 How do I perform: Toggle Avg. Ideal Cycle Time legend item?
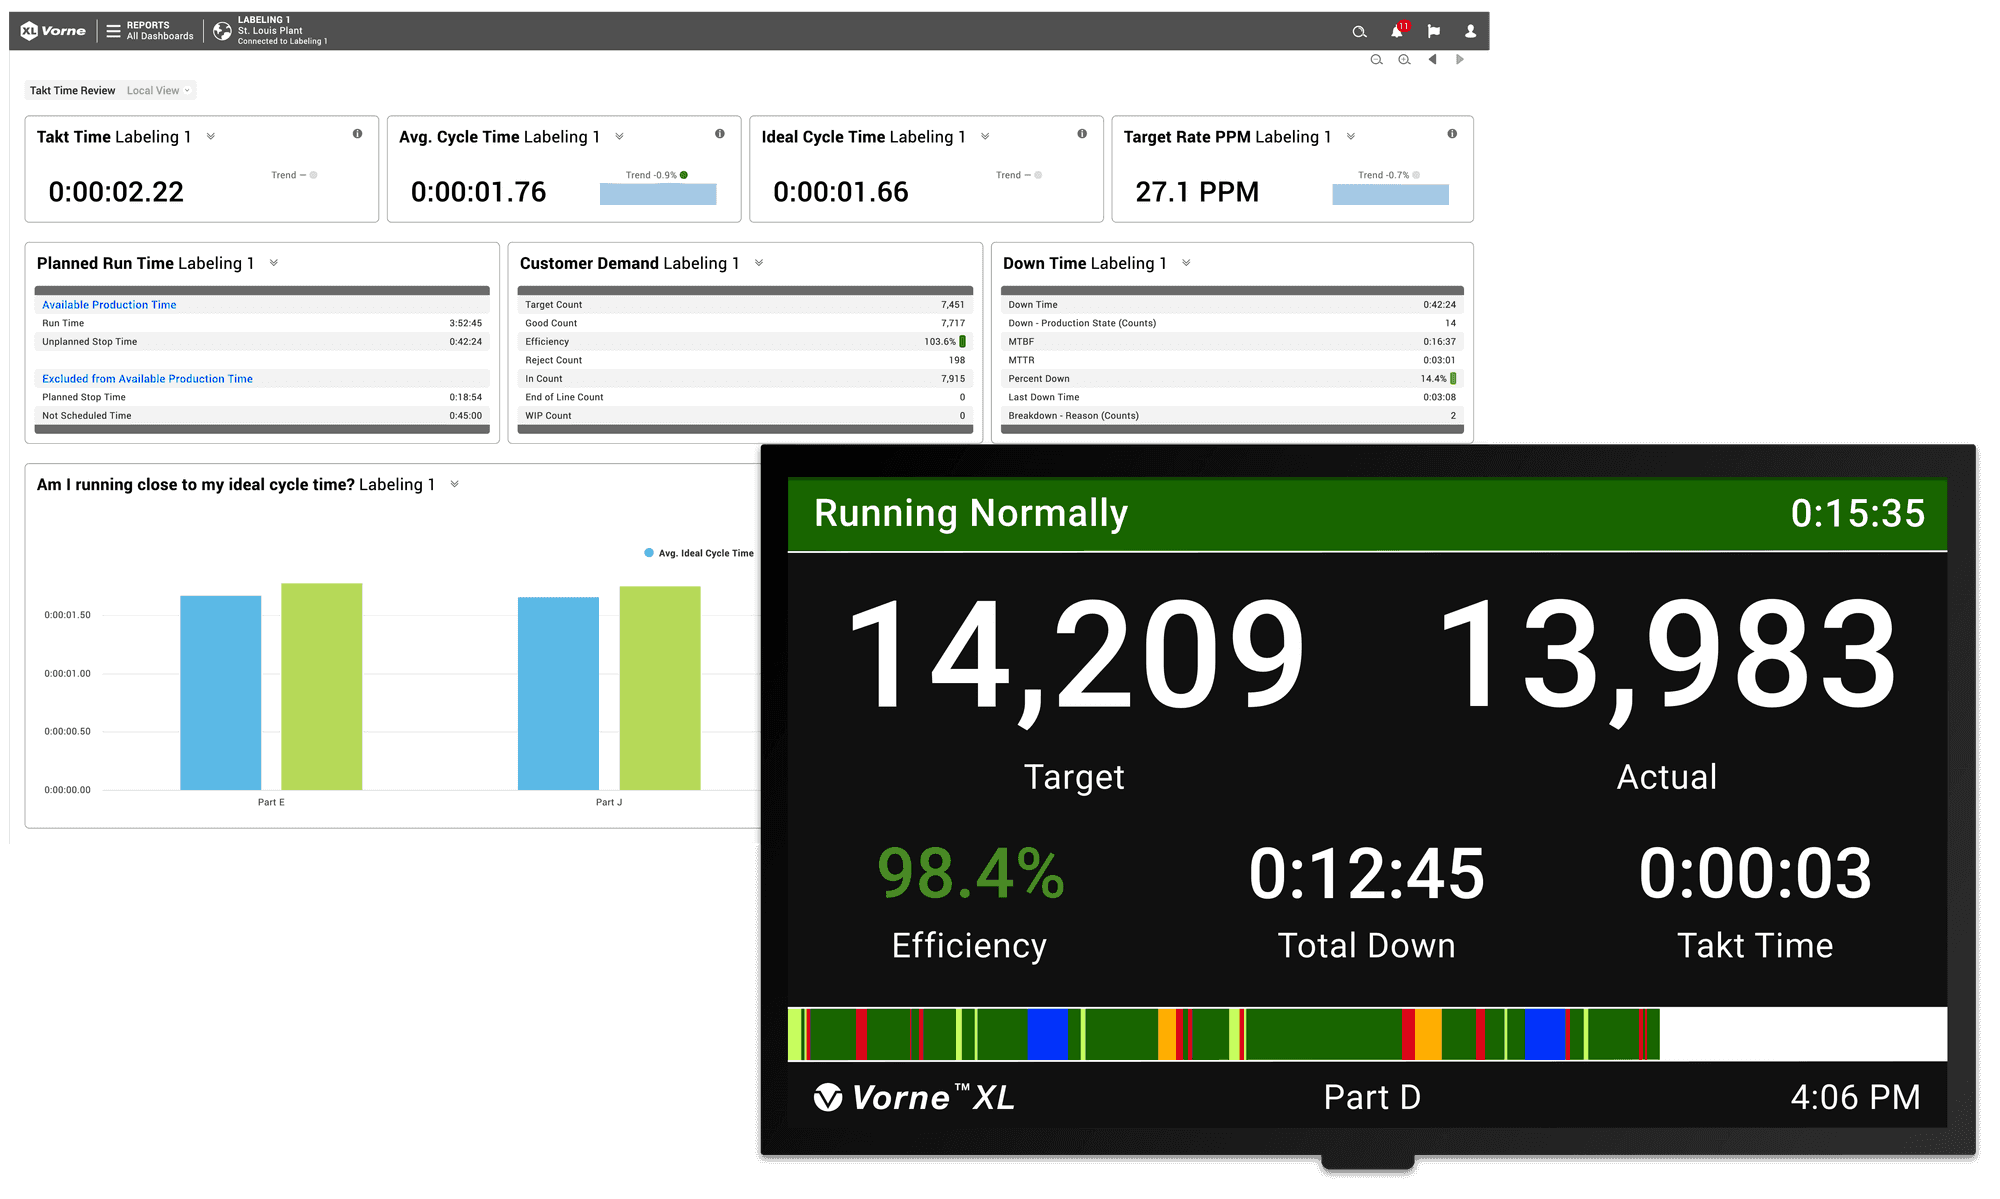pos(699,553)
